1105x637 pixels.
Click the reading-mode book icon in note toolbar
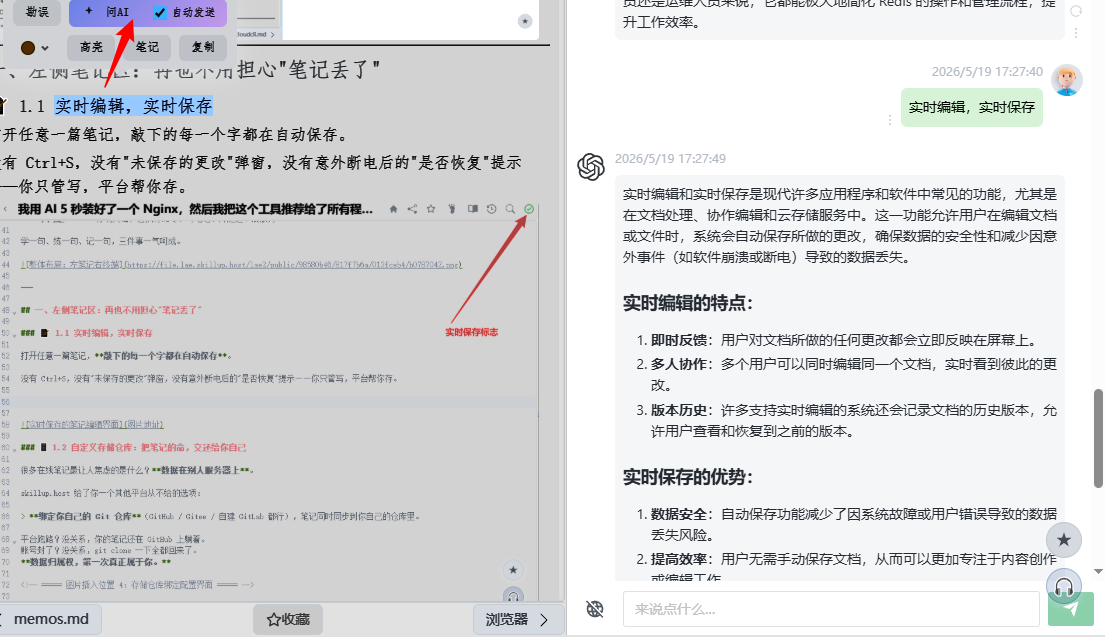tap(472, 209)
